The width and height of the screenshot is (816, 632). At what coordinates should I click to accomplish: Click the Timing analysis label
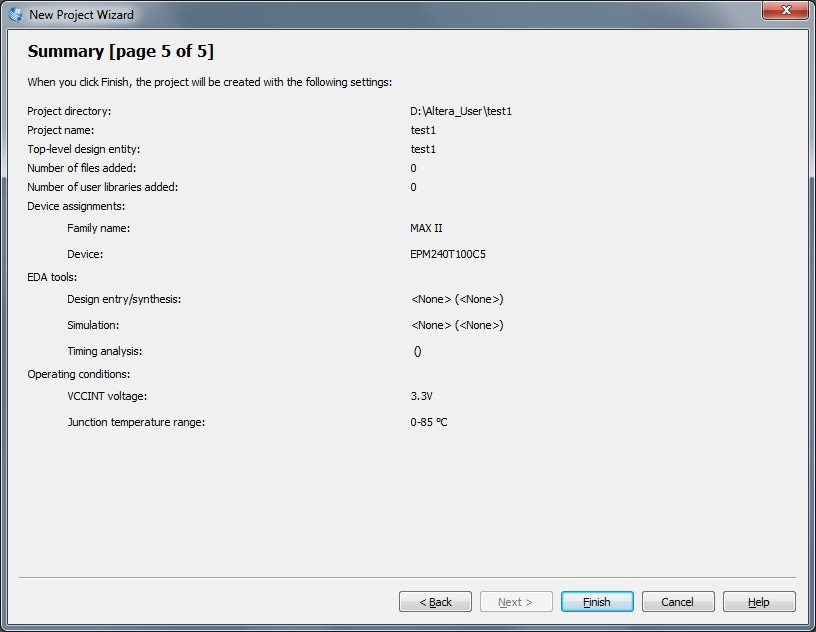(105, 351)
